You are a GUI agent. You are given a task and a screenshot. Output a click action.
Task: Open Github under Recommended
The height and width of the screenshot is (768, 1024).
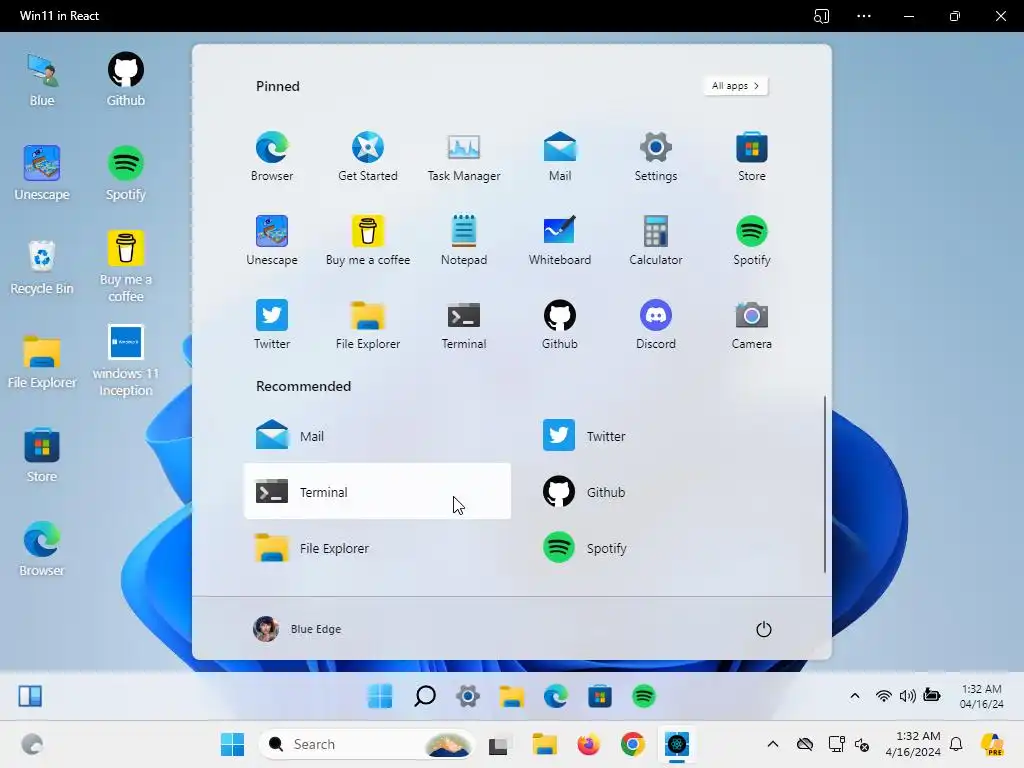[x=664, y=491]
